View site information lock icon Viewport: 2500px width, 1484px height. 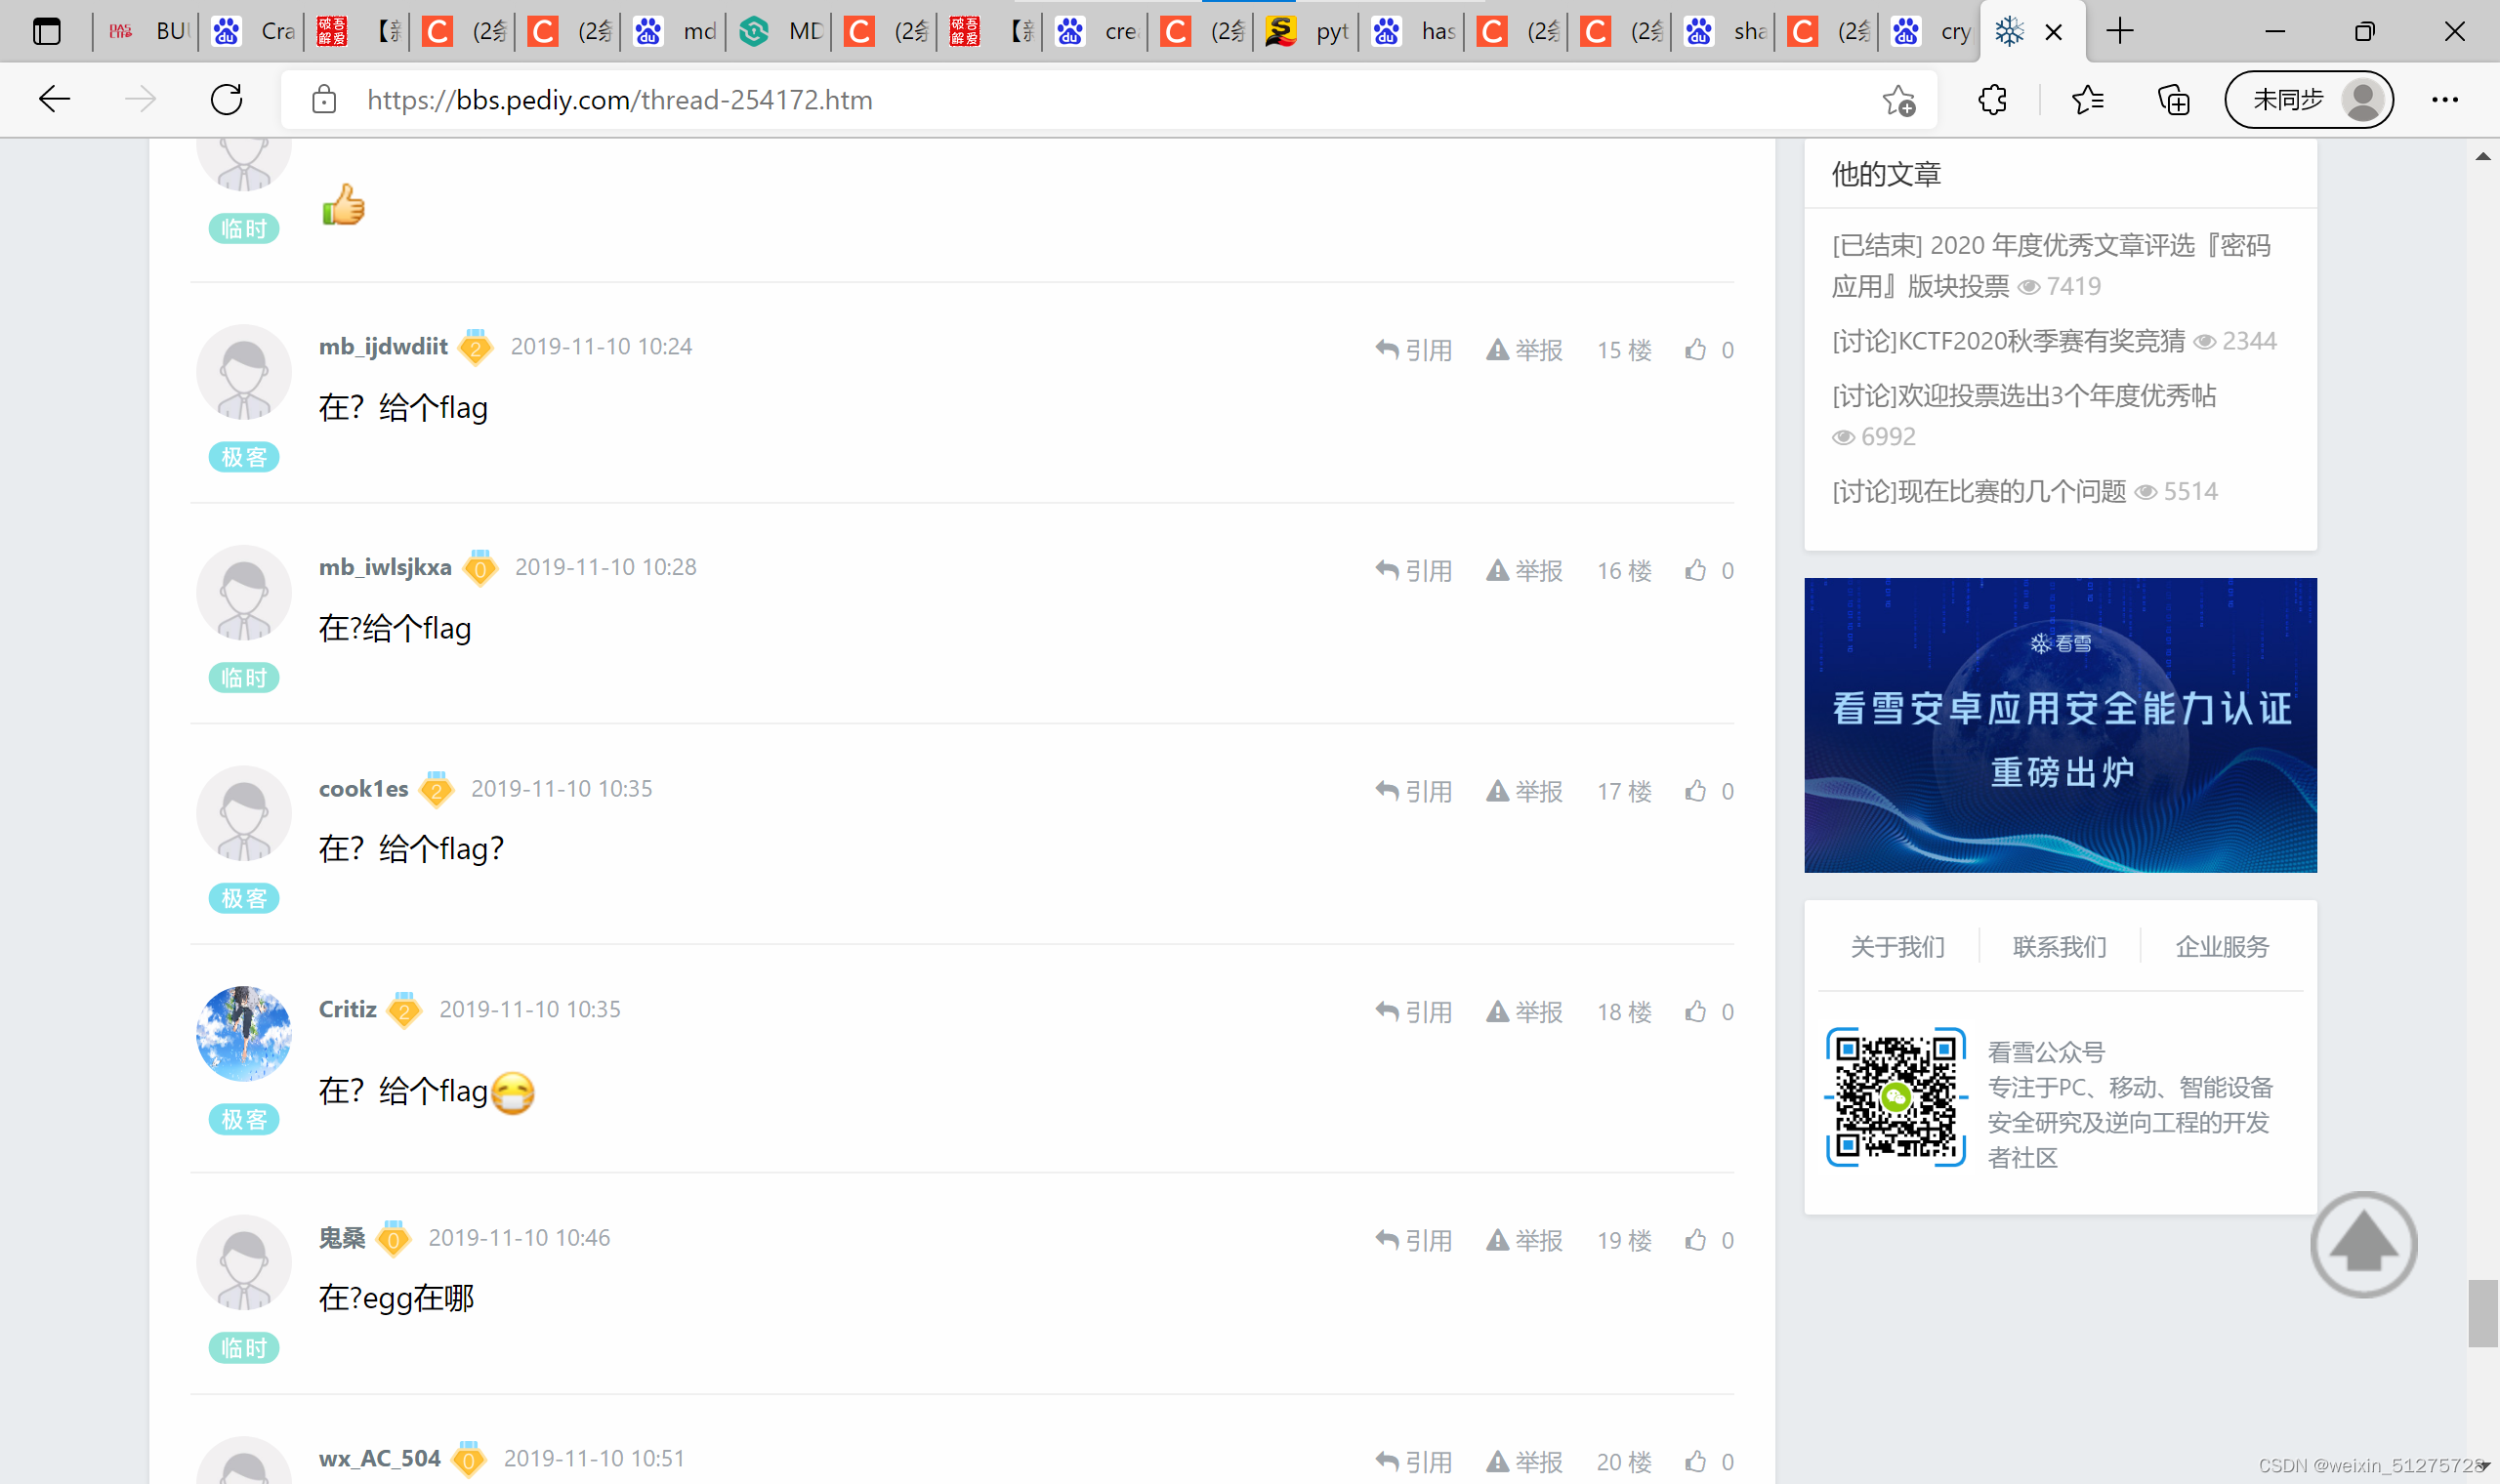(x=324, y=99)
